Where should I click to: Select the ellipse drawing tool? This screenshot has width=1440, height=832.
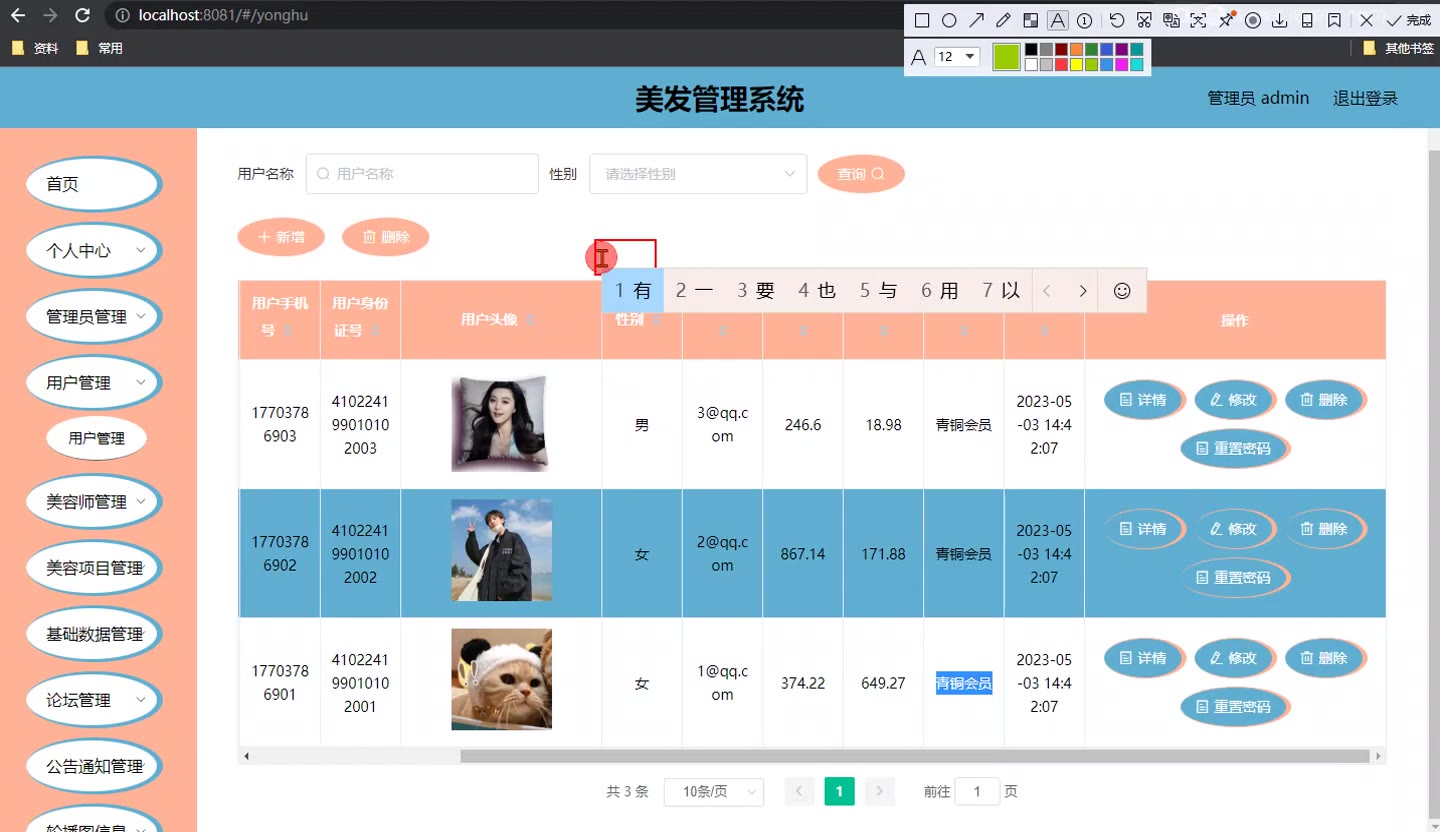click(x=949, y=20)
